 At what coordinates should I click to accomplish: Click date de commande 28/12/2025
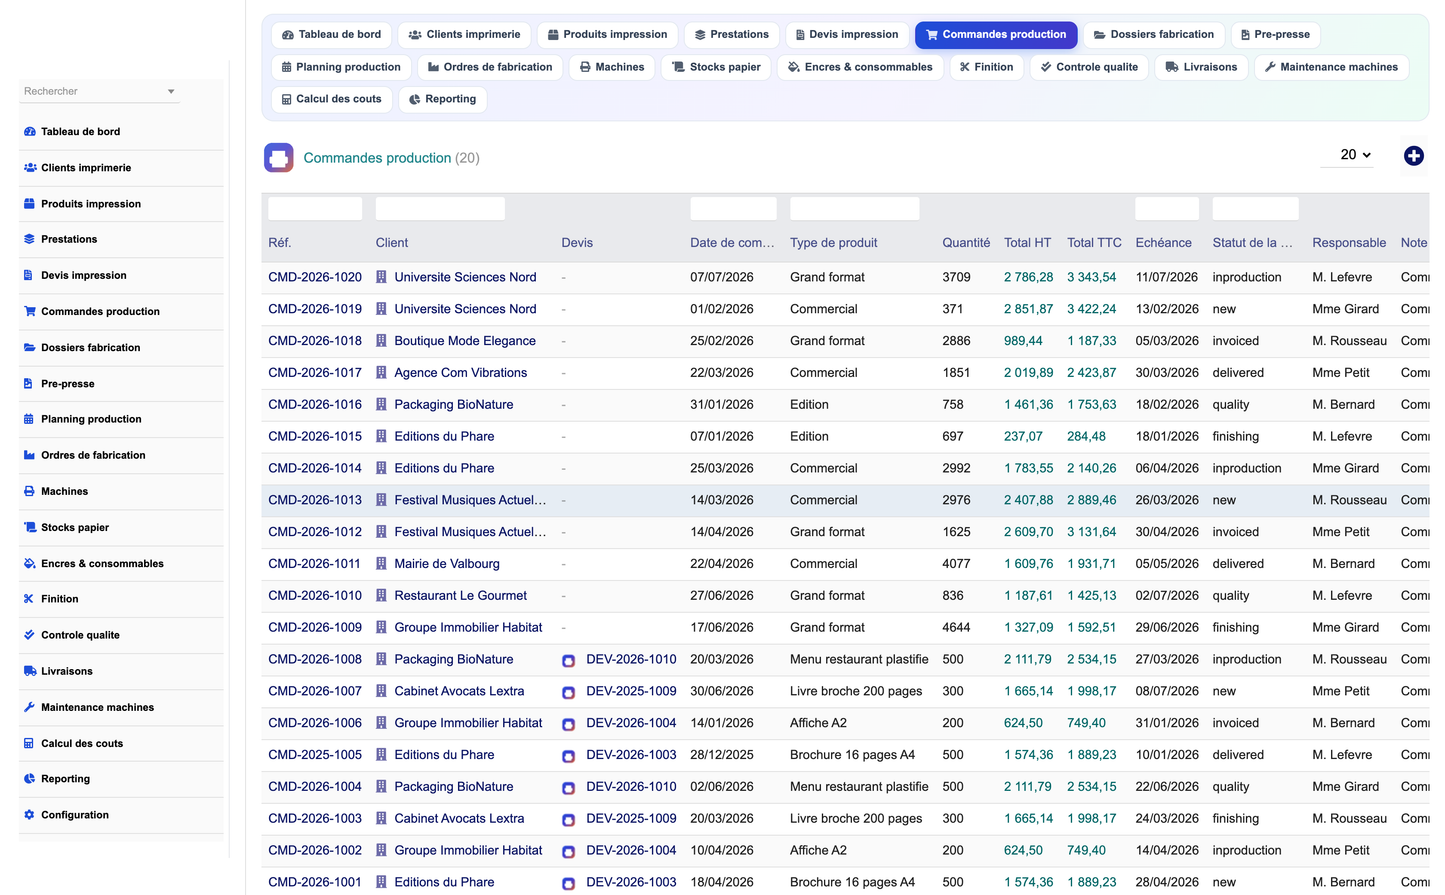722,755
